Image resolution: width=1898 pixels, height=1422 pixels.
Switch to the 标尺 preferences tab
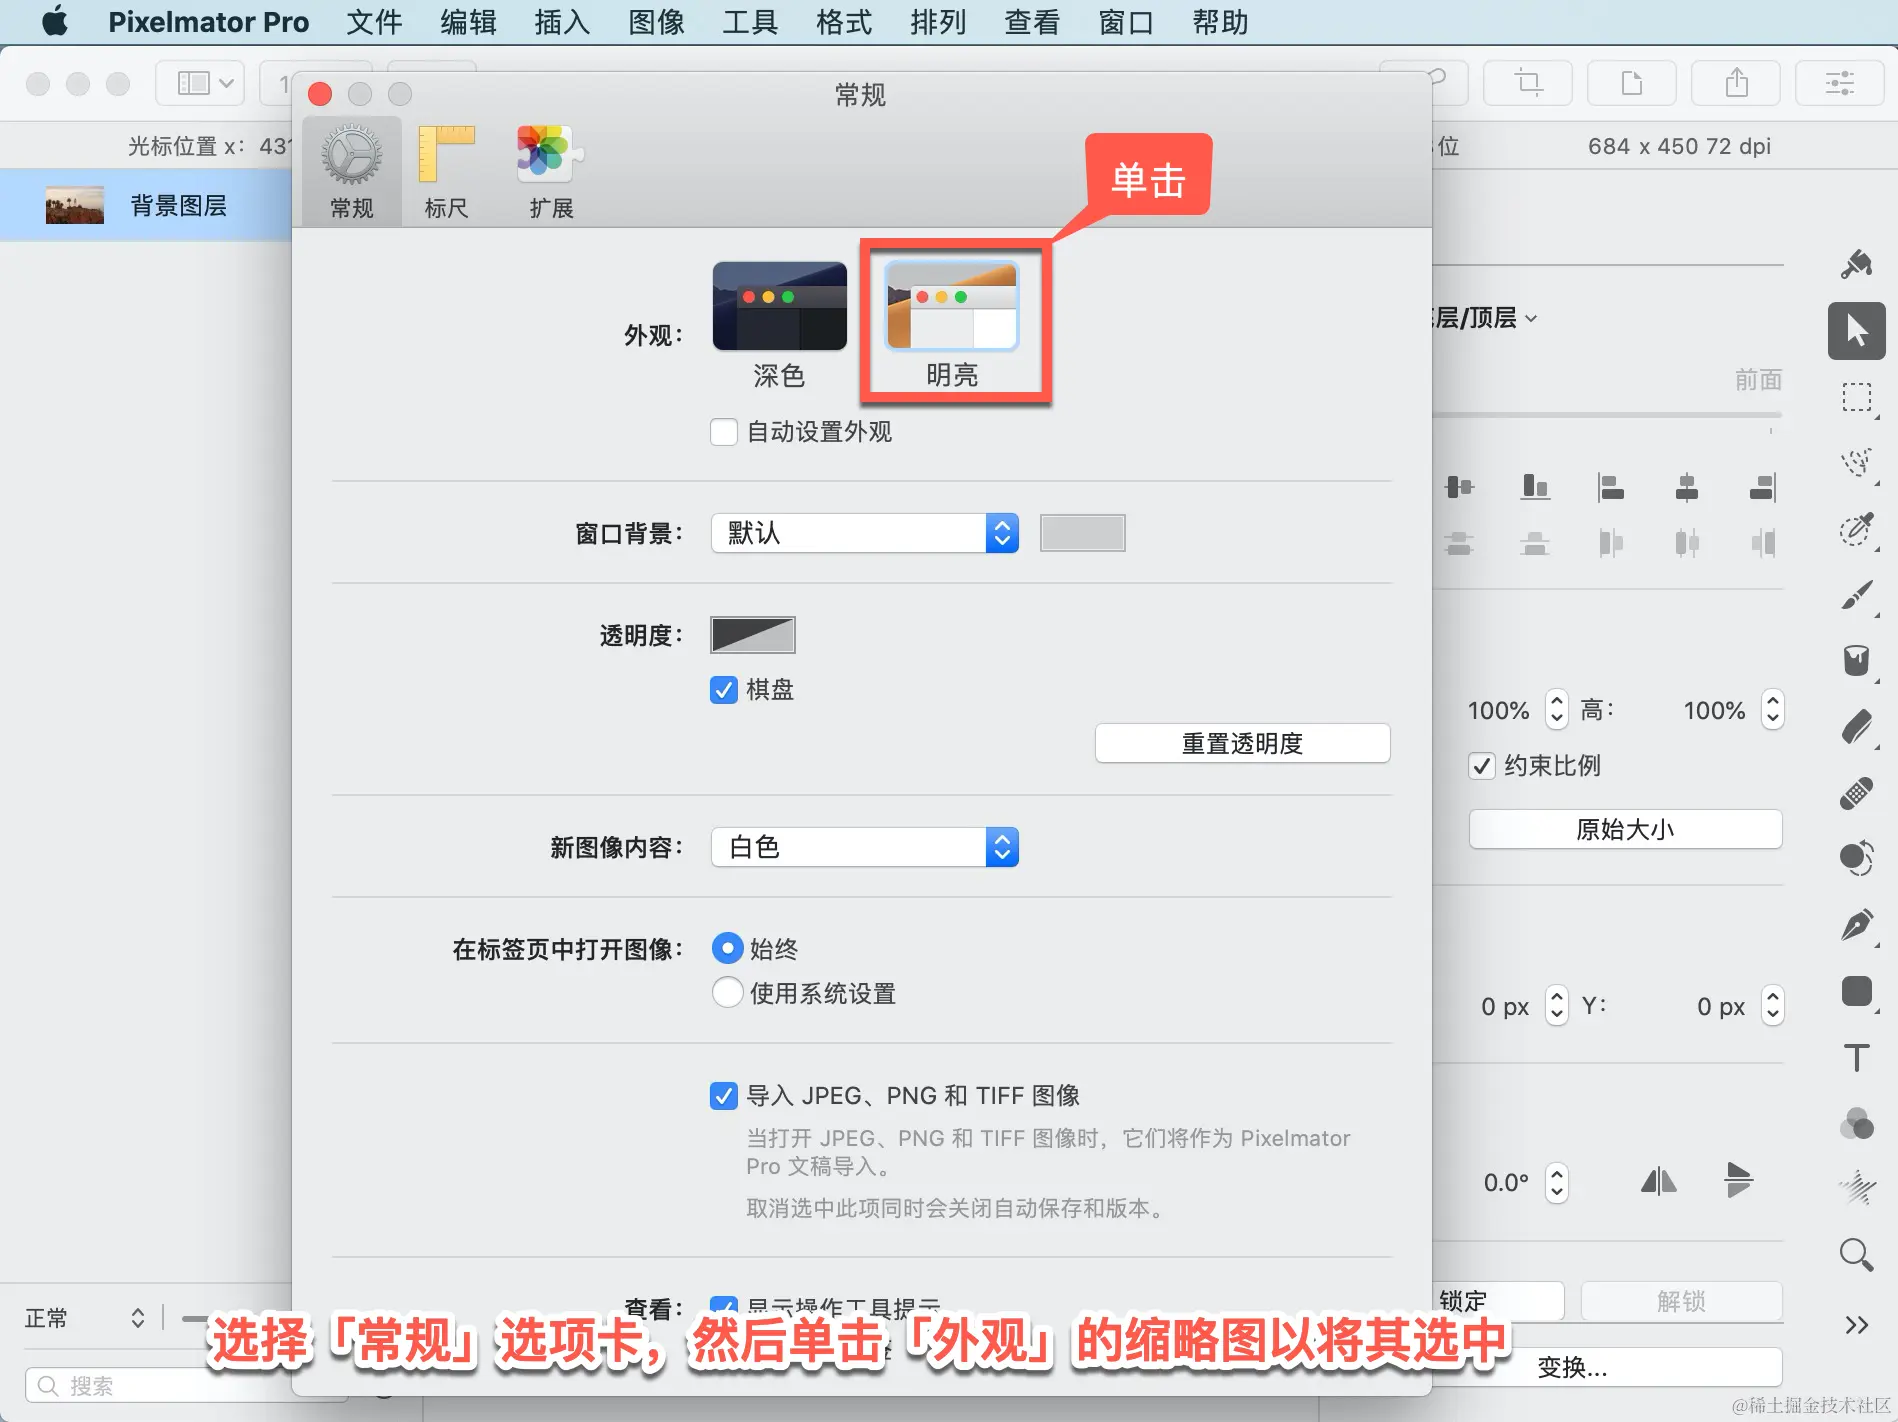point(446,172)
